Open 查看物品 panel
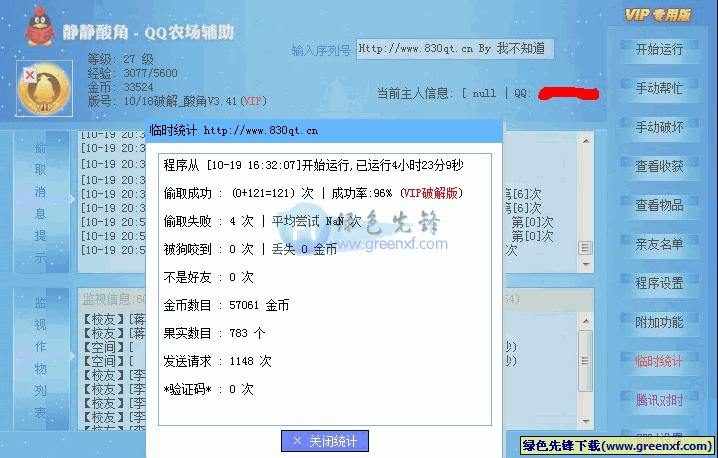Screen dimensions: 718x458 [x=659, y=205]
